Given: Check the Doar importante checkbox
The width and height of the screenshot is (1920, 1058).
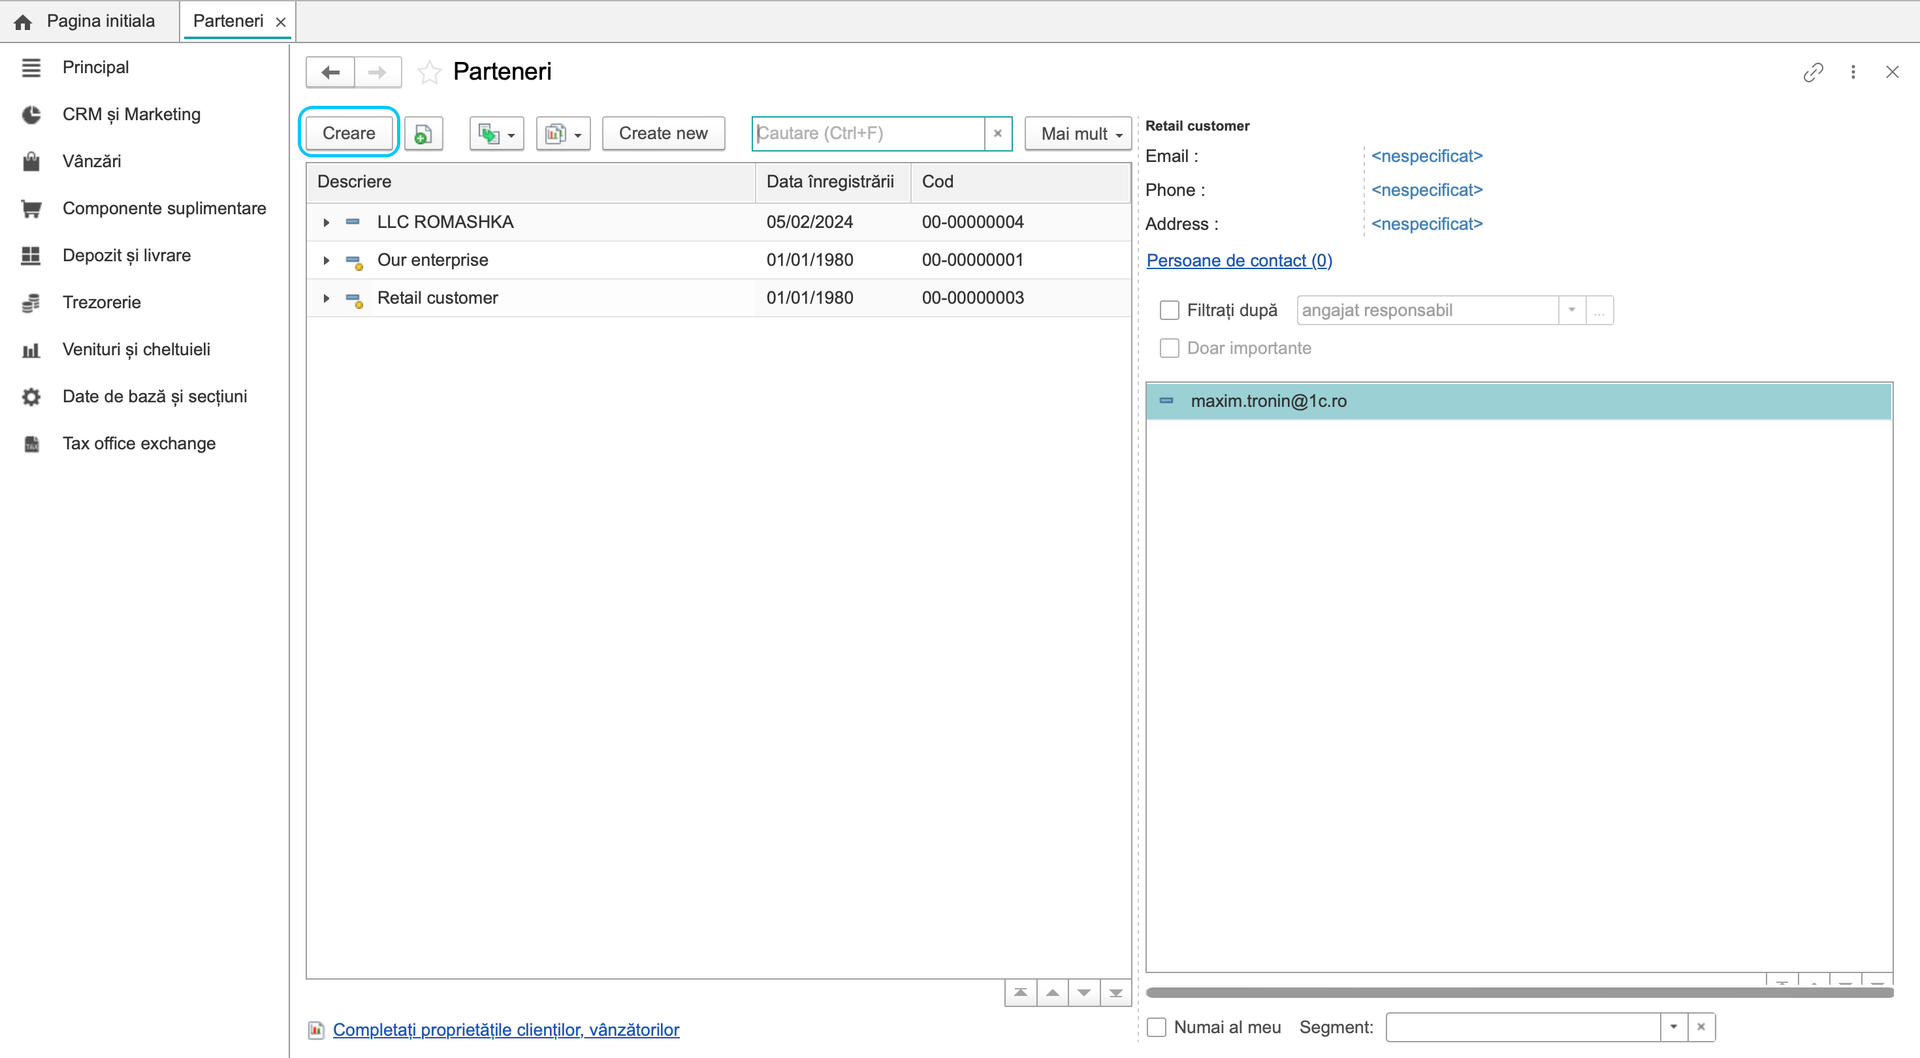Looking at the screenshot, I should 1169,348.
